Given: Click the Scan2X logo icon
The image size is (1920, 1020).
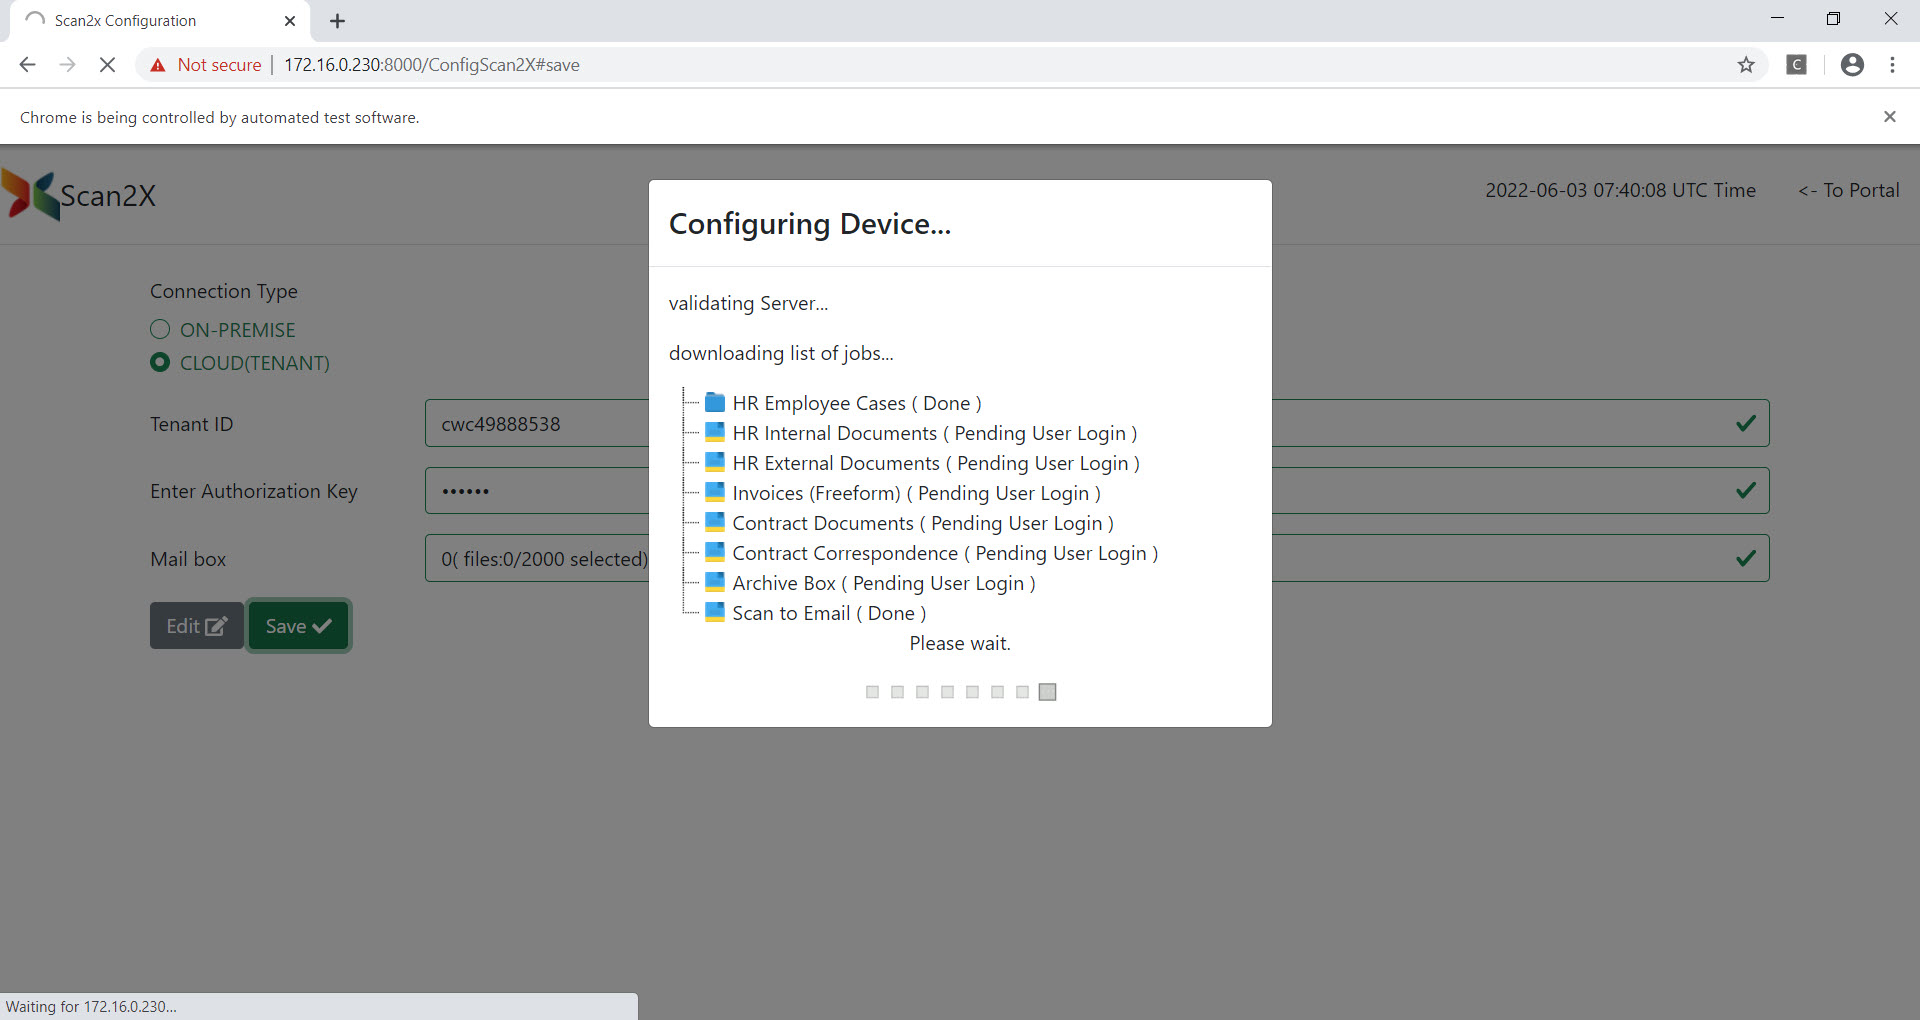Looking at the screenshot, I should pyautogui.click(x=32, y=195).
